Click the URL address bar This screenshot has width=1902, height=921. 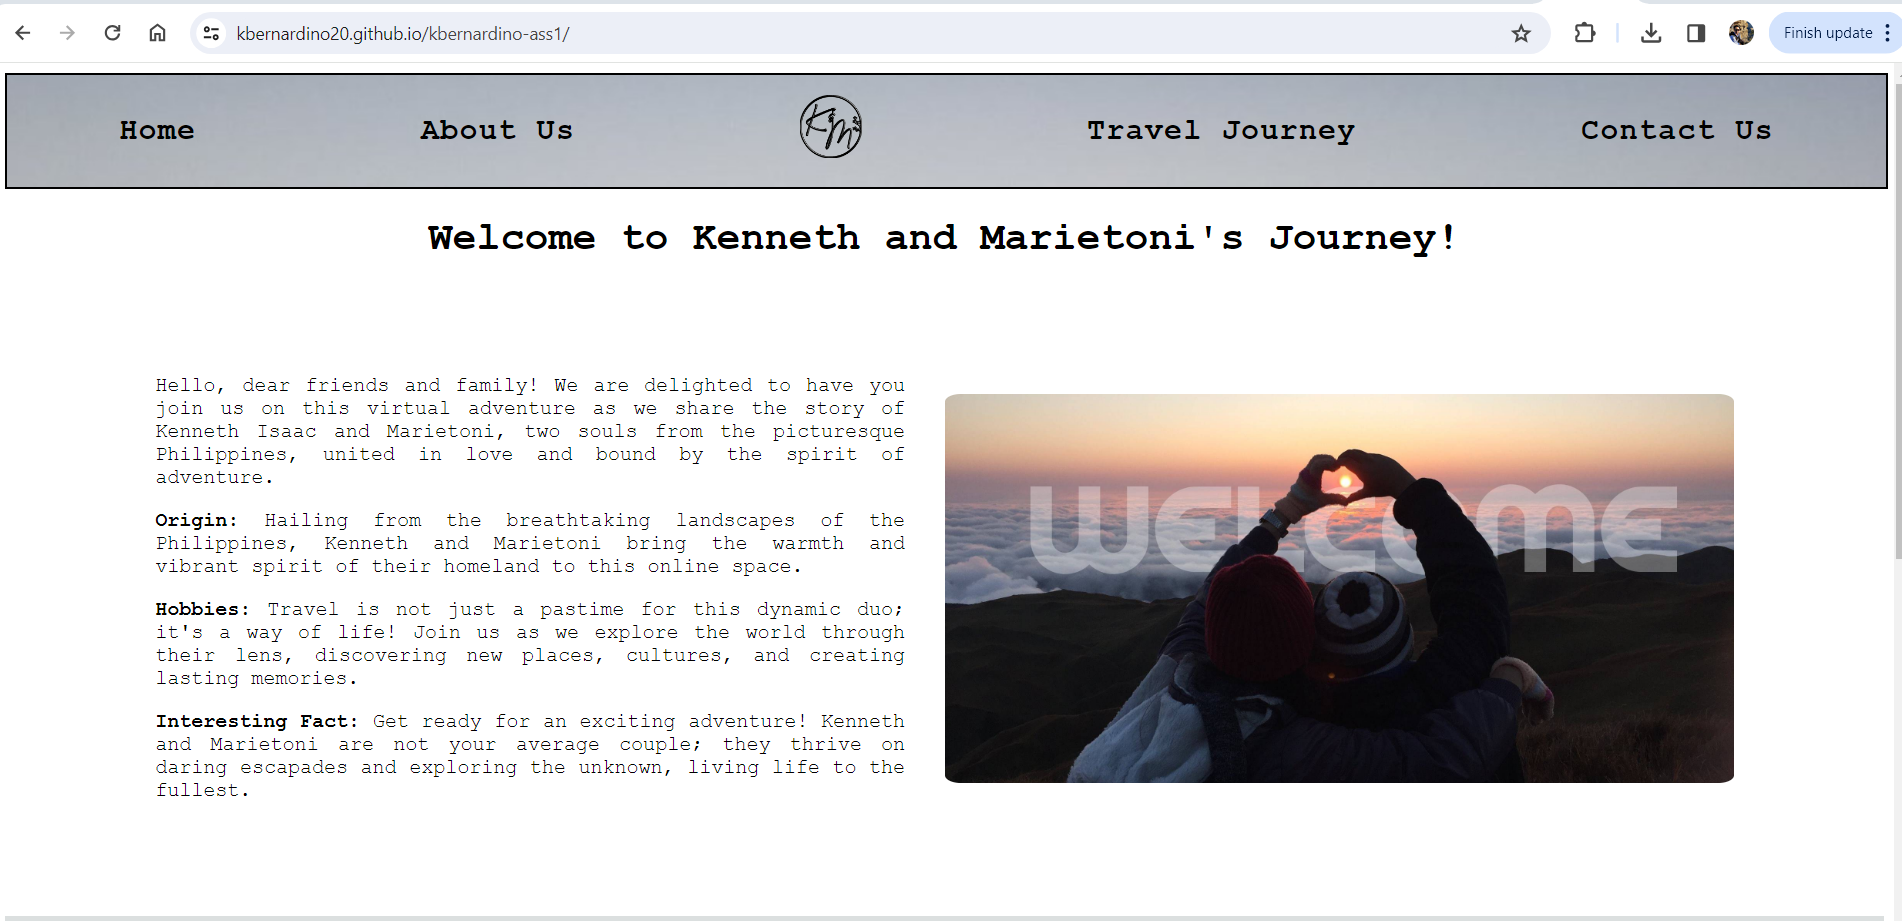tap(860, 33)
